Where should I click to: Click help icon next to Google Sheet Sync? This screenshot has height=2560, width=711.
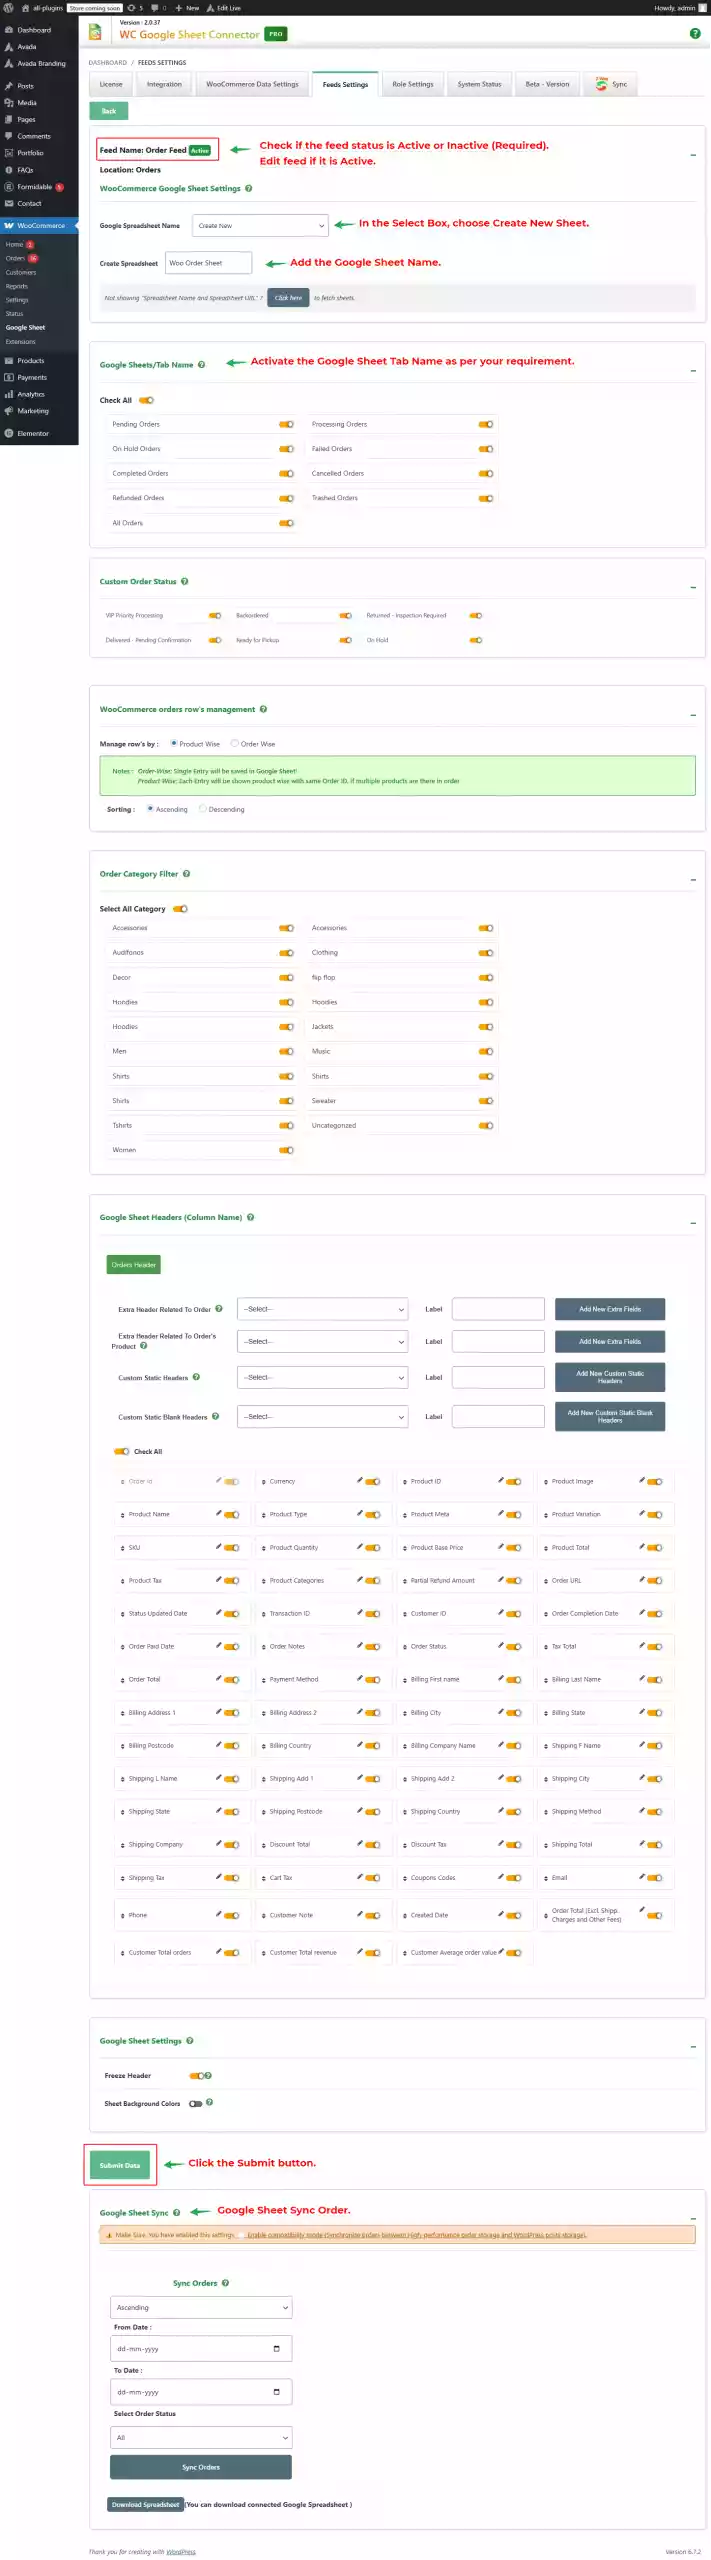[177, 2213]
